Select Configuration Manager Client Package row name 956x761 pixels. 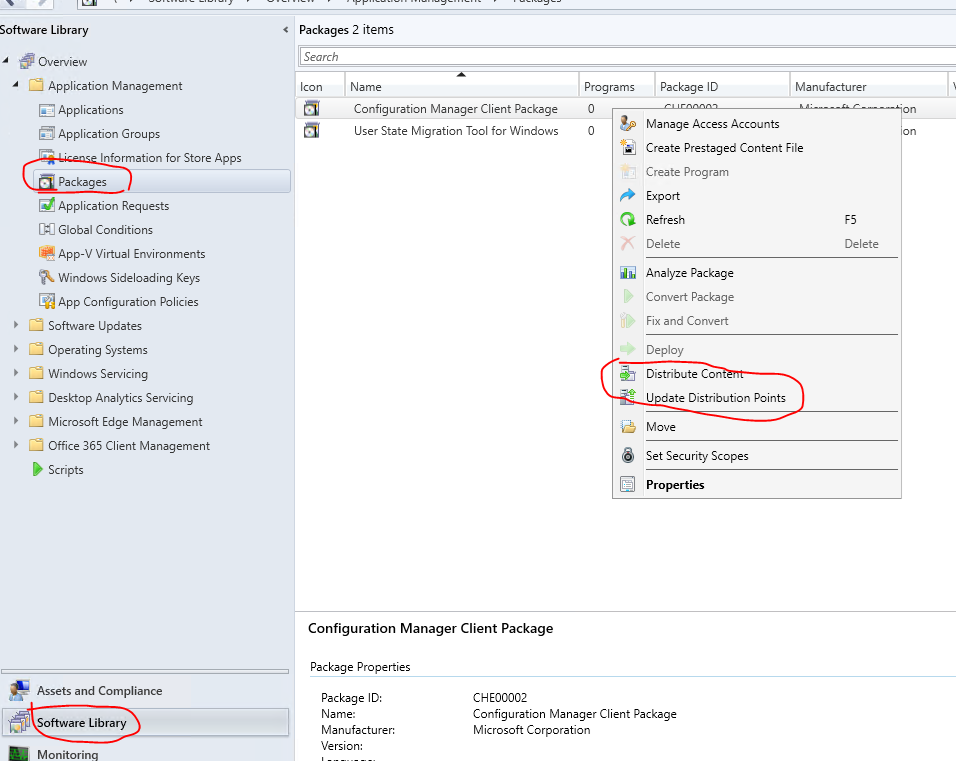pos(455,109)
